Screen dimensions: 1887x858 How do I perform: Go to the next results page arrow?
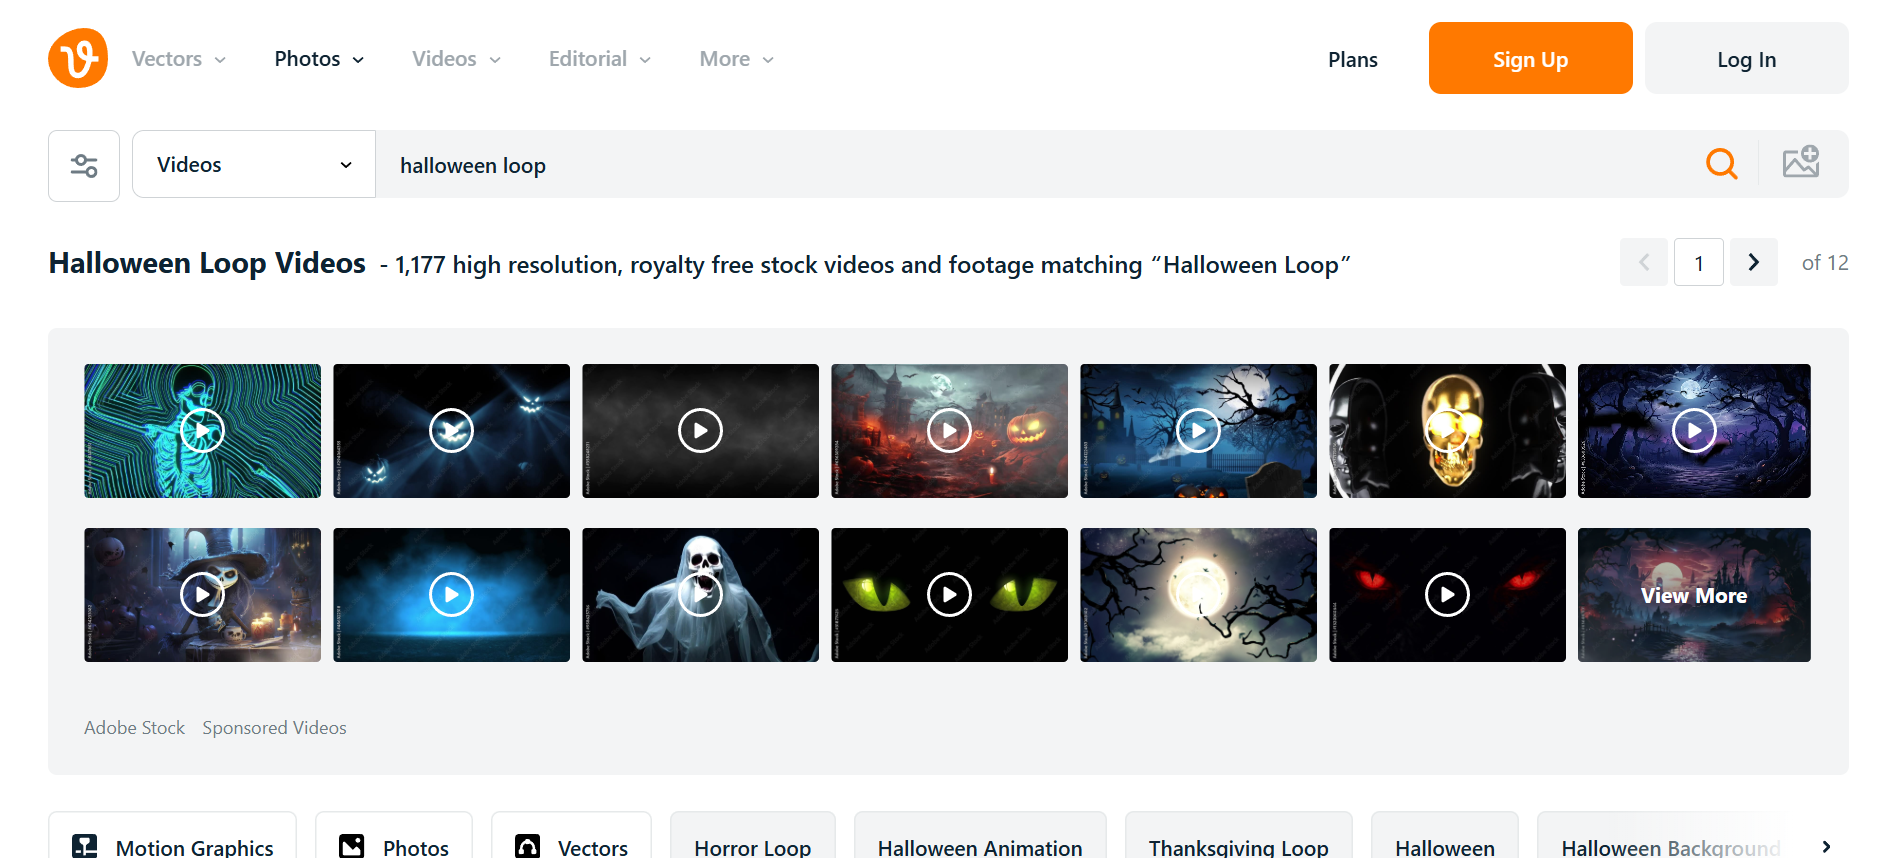click(1754, 262)
